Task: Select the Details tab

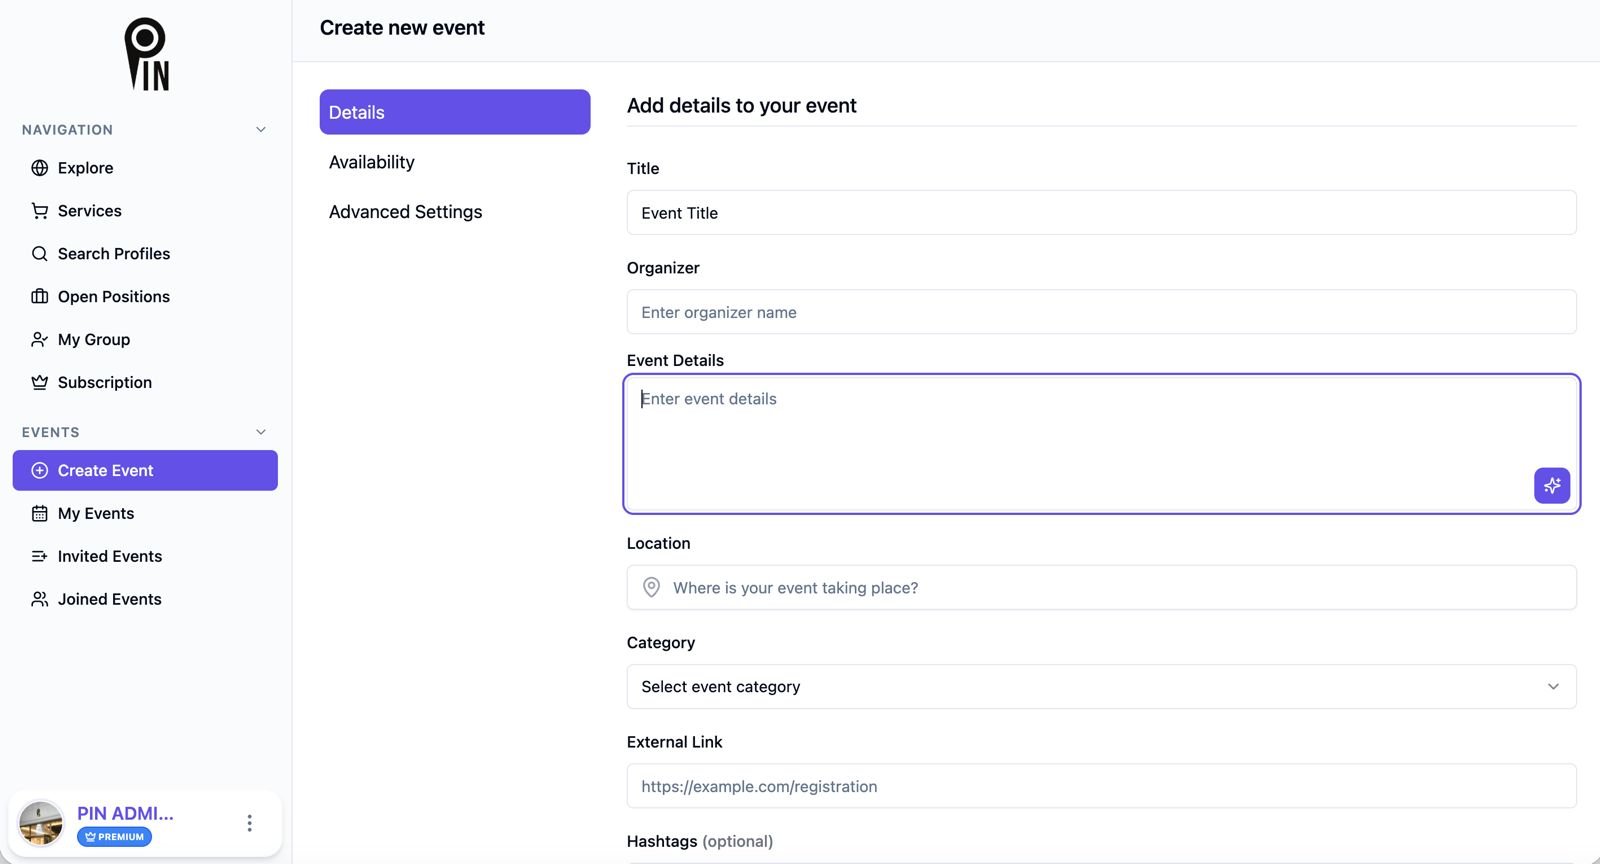Action: click(x=454, y=112)
